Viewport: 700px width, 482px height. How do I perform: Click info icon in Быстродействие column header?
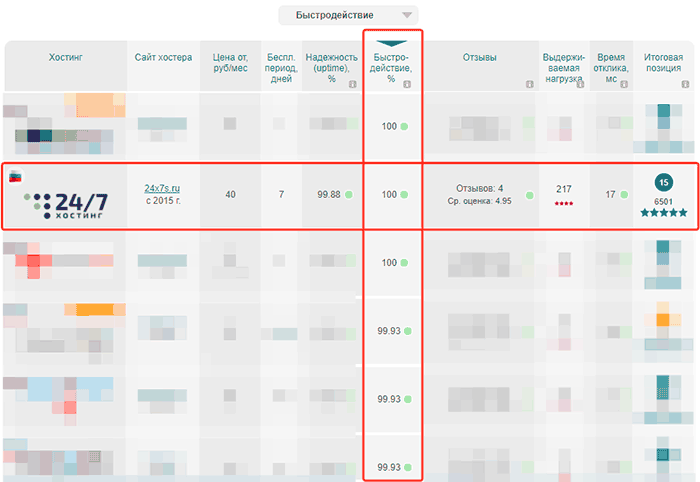pyautogui.click(x=407, y=84)
